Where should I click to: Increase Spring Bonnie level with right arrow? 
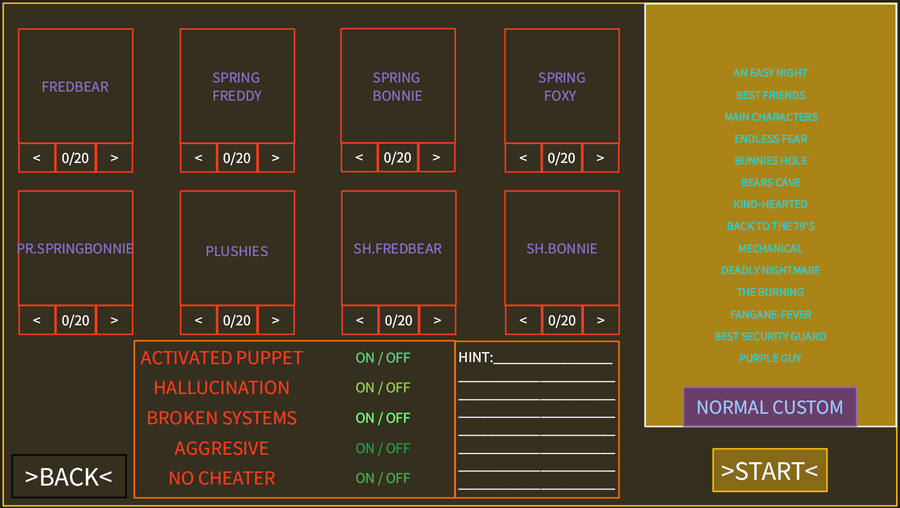click(x=436, y=157)
